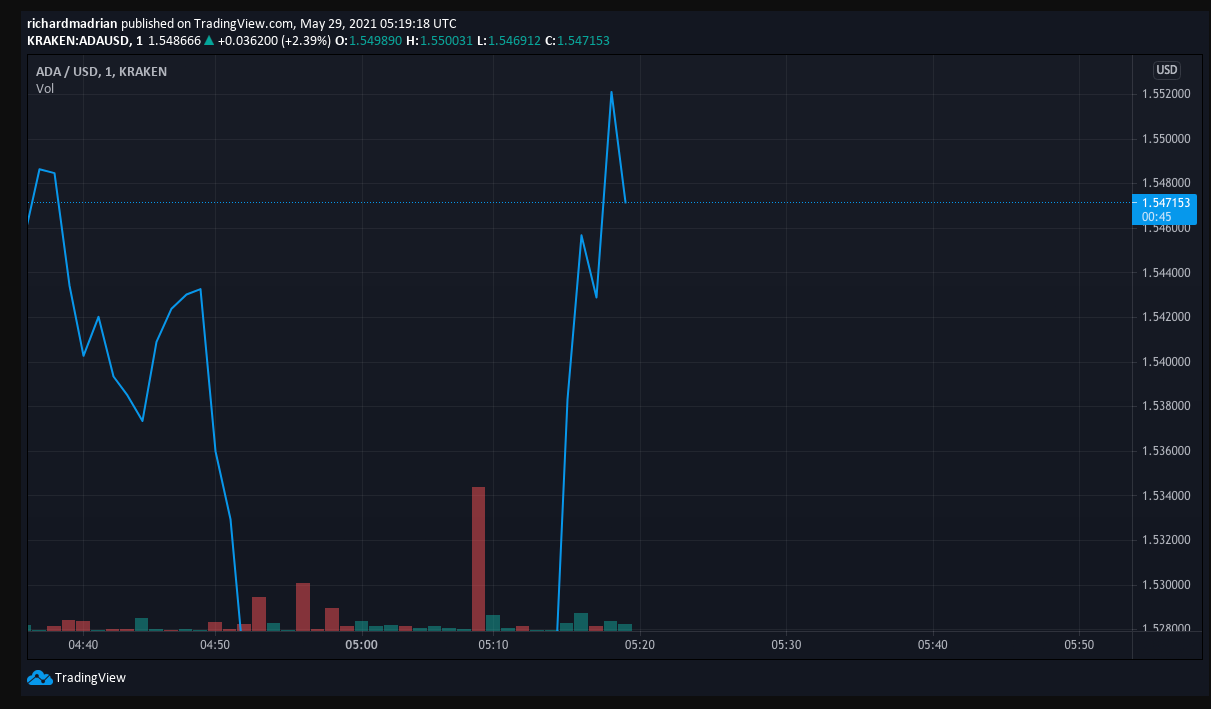
Task: Click the TradingView cloud logo icon
Action: point(39,678)
